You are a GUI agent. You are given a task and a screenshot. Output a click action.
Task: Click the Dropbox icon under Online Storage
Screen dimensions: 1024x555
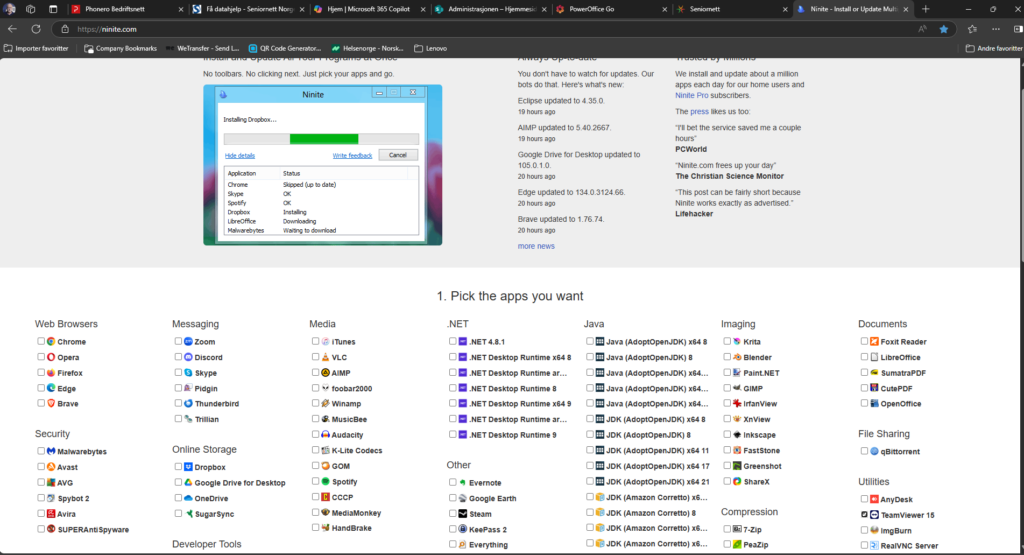pyautogui.click(x=188, y=467)
